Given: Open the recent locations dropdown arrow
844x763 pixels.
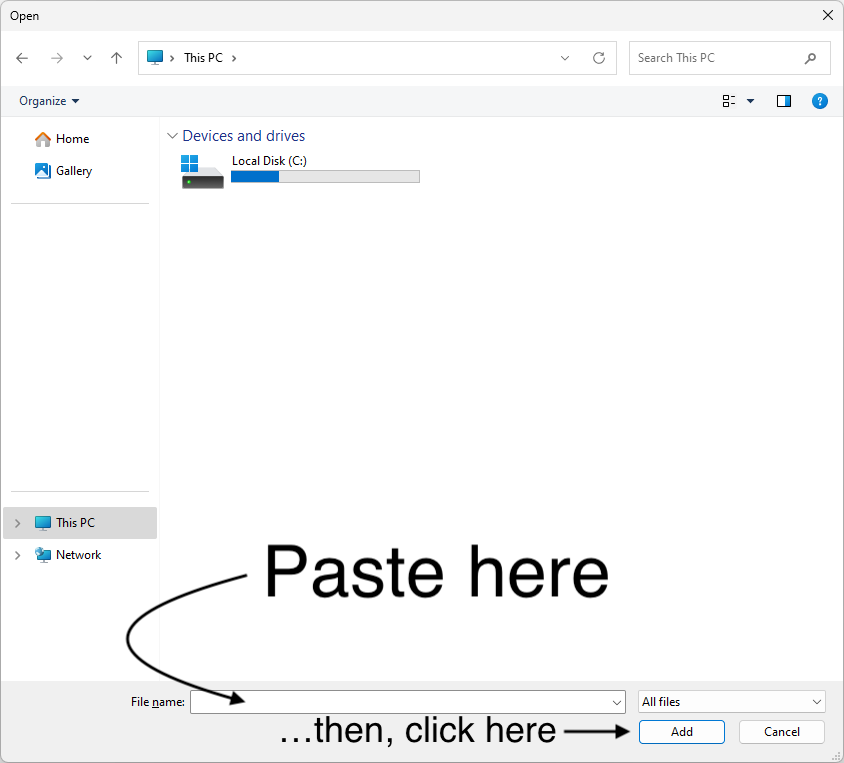Looking at the screenshot, I should click(564, 58).
